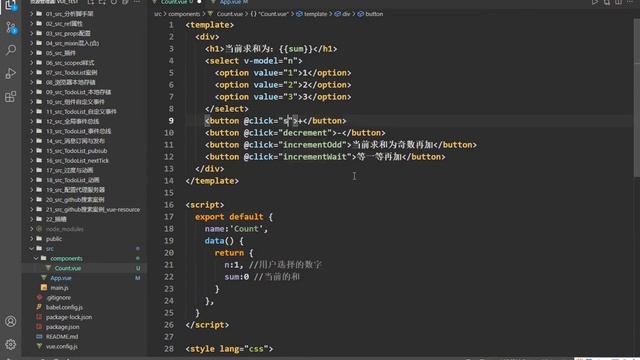This screenshot has width=640, height=360.
Task: Click 'incrementWait' in line 12
Action: (315, 157)
